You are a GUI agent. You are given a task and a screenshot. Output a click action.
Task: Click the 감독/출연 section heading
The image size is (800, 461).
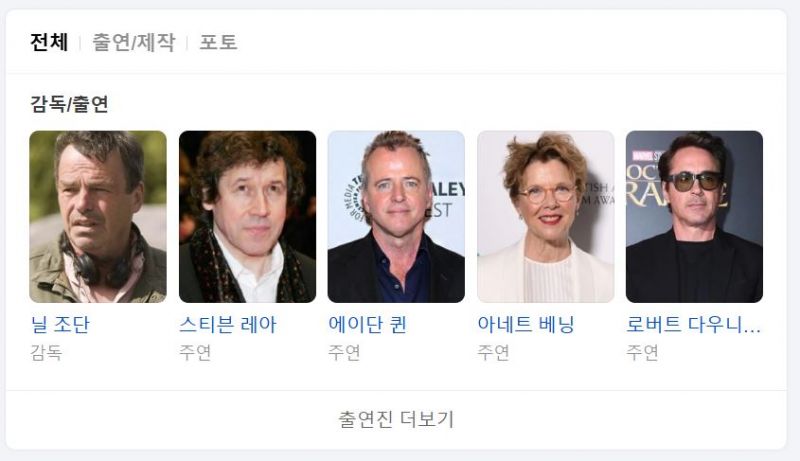pyautogui.click(x=69, y=104)
